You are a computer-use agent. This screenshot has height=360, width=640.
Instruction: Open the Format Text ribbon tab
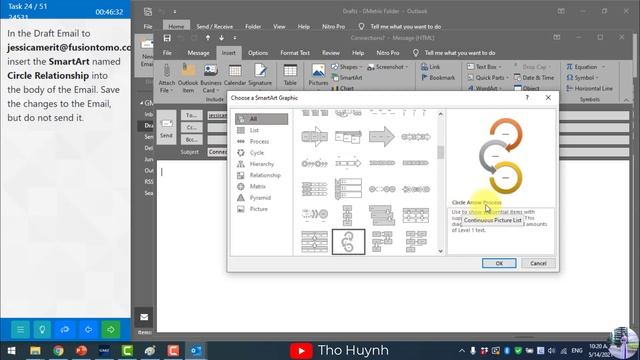[295, 53]
